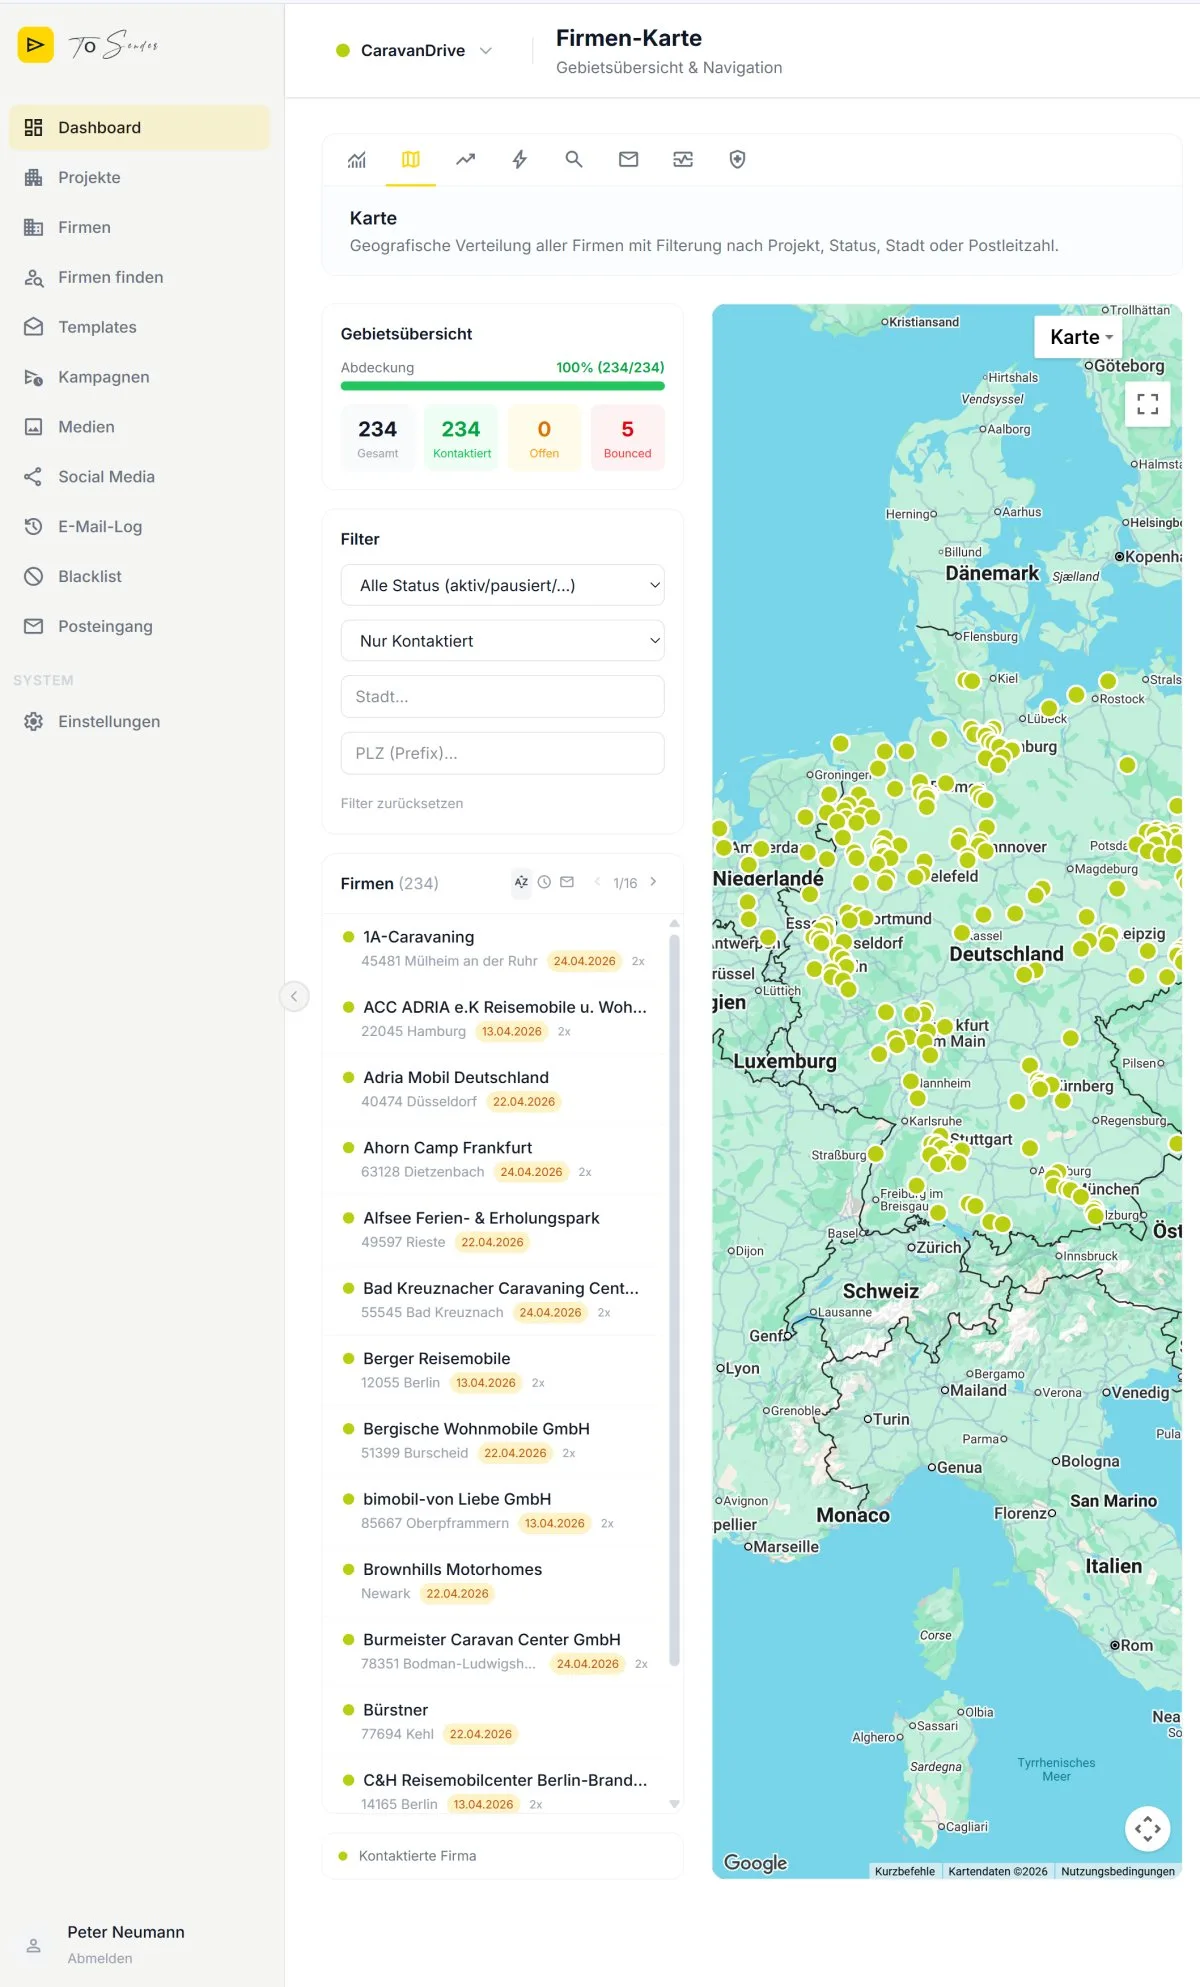1200x1987 pixels.
Task: Open the envelope mail tab icon
Action: tap(628, 159)
